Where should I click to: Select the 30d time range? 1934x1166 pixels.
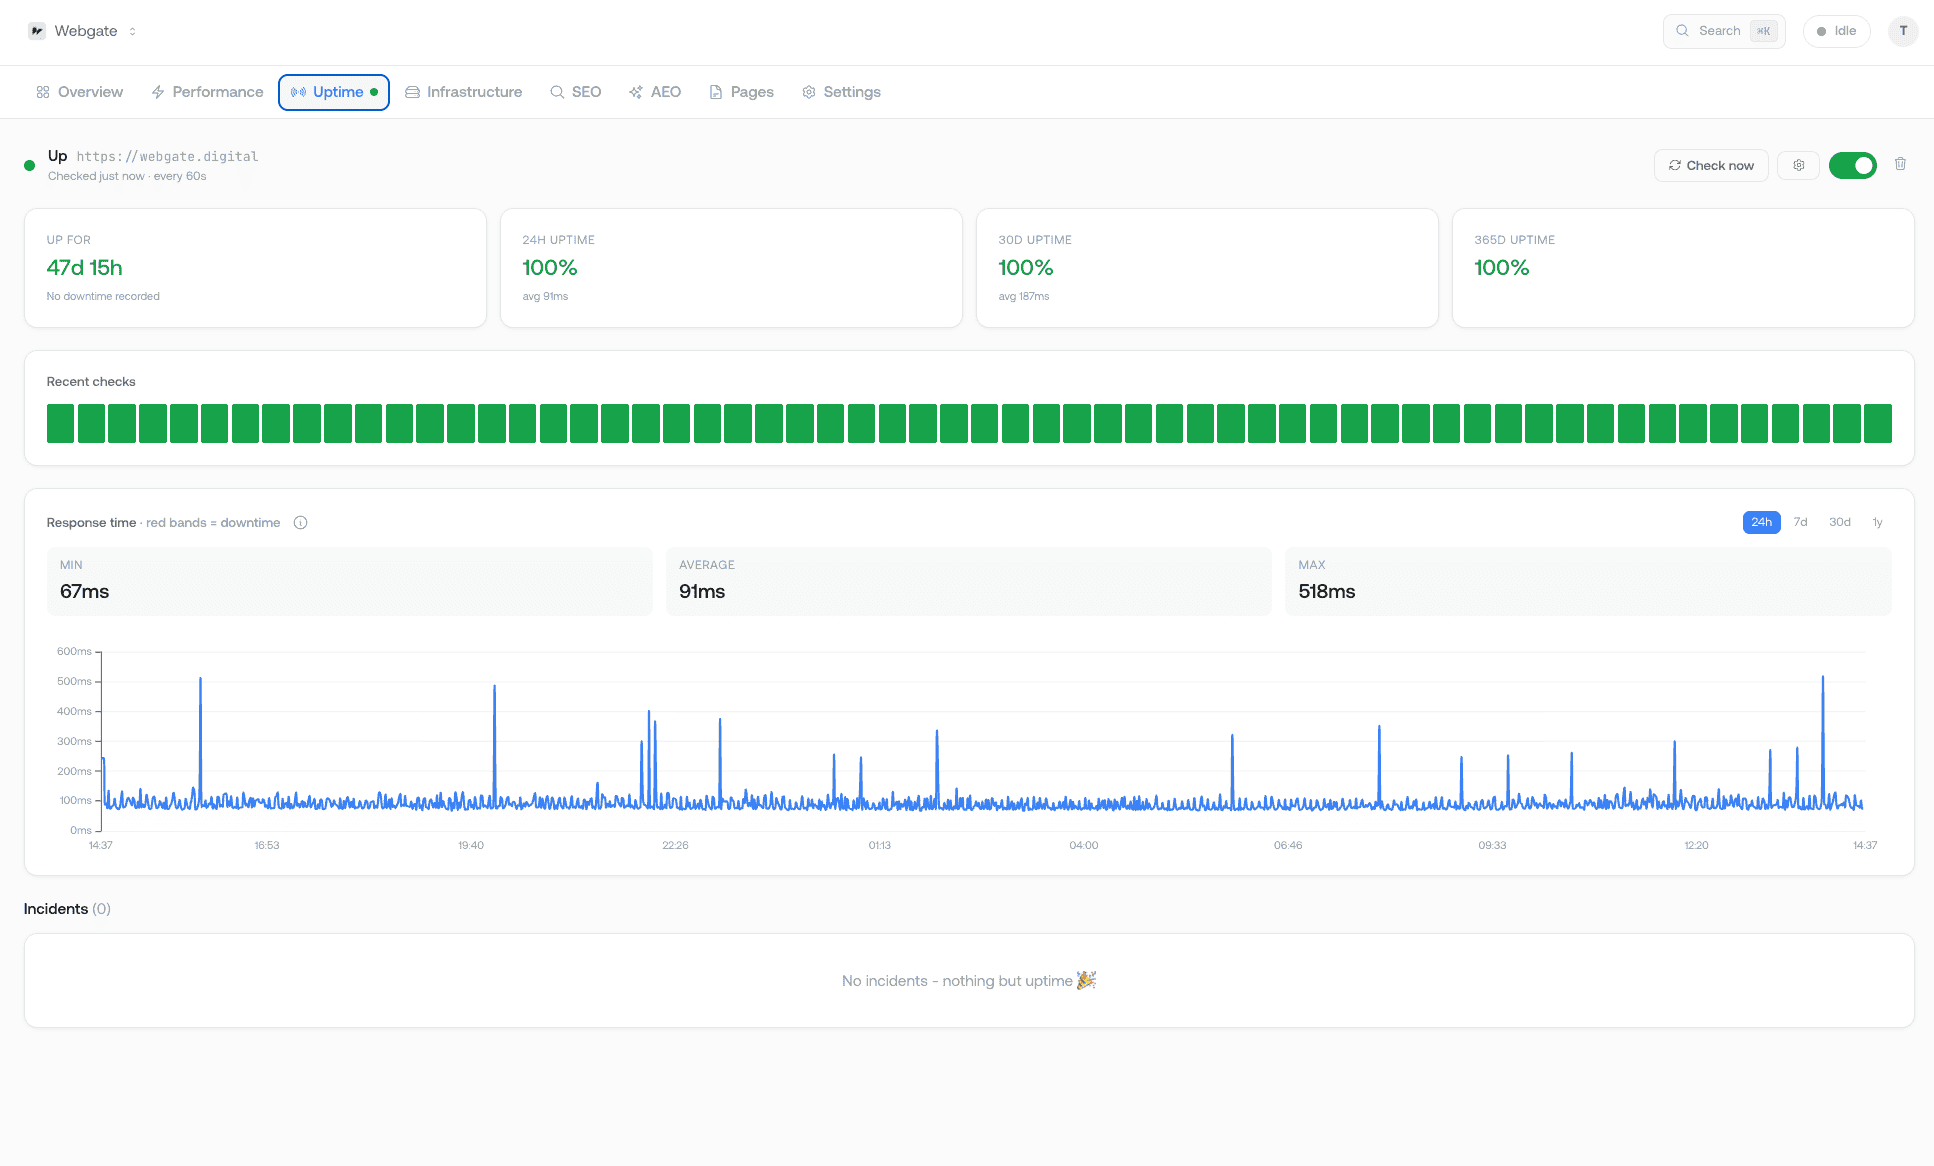point(1839,522)
